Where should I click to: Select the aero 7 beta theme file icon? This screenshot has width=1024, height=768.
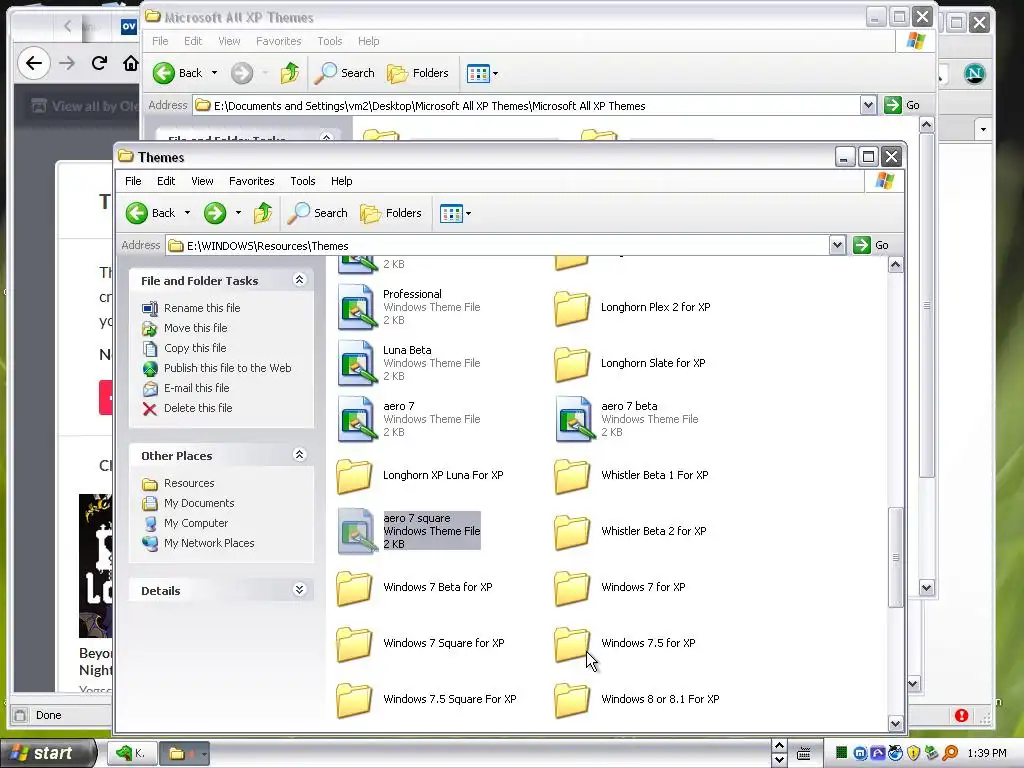tap(575, 419)
